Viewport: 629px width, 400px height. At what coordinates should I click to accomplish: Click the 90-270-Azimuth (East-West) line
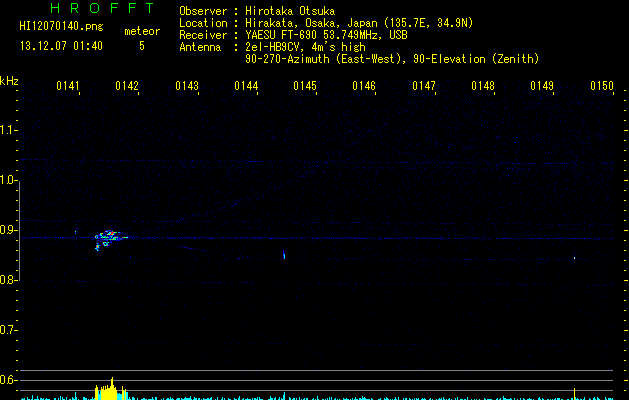[x=392, y=59]
